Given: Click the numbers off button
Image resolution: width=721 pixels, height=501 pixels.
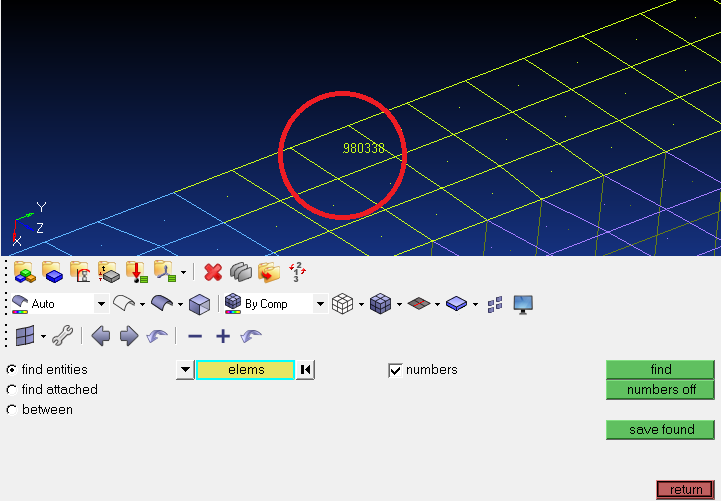Looking at the screenshot, I should [660, 390].
